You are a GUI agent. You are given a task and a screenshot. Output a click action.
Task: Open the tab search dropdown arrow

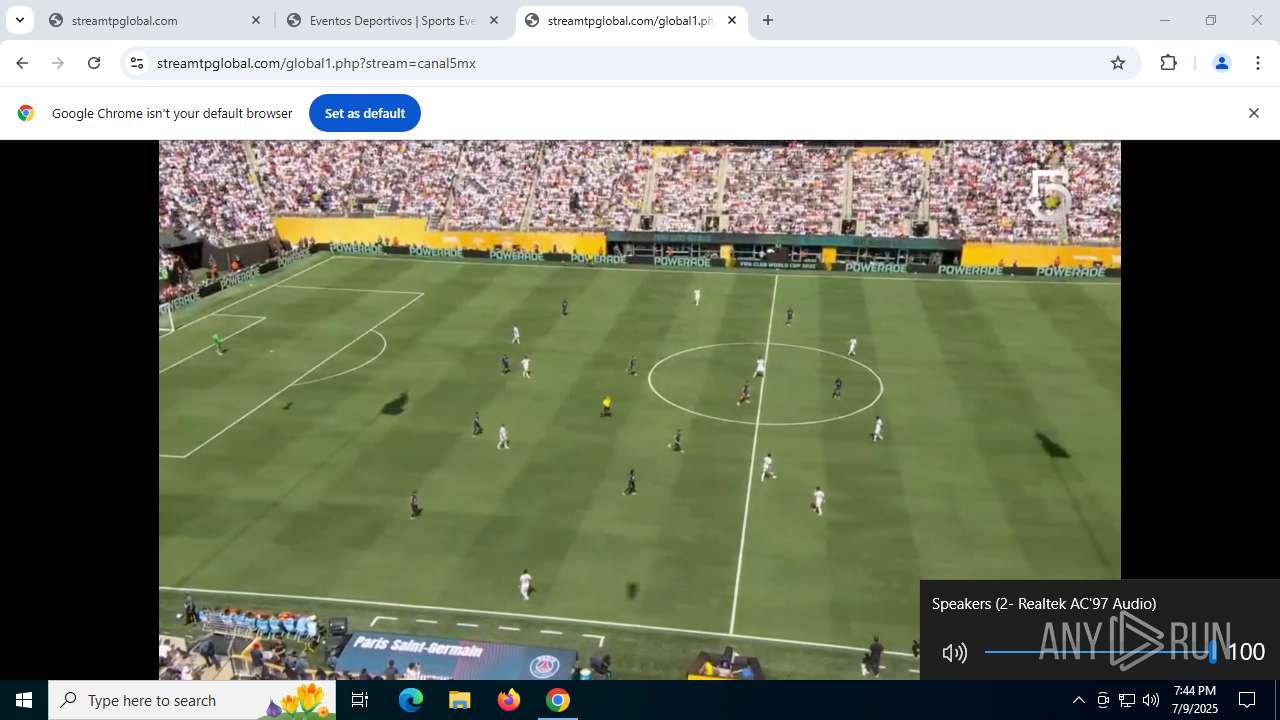19,20
